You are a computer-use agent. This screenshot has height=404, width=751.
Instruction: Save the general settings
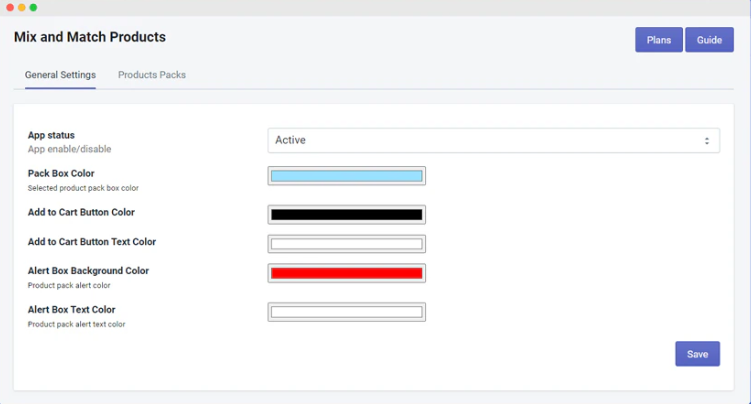(x=697, y=354)
